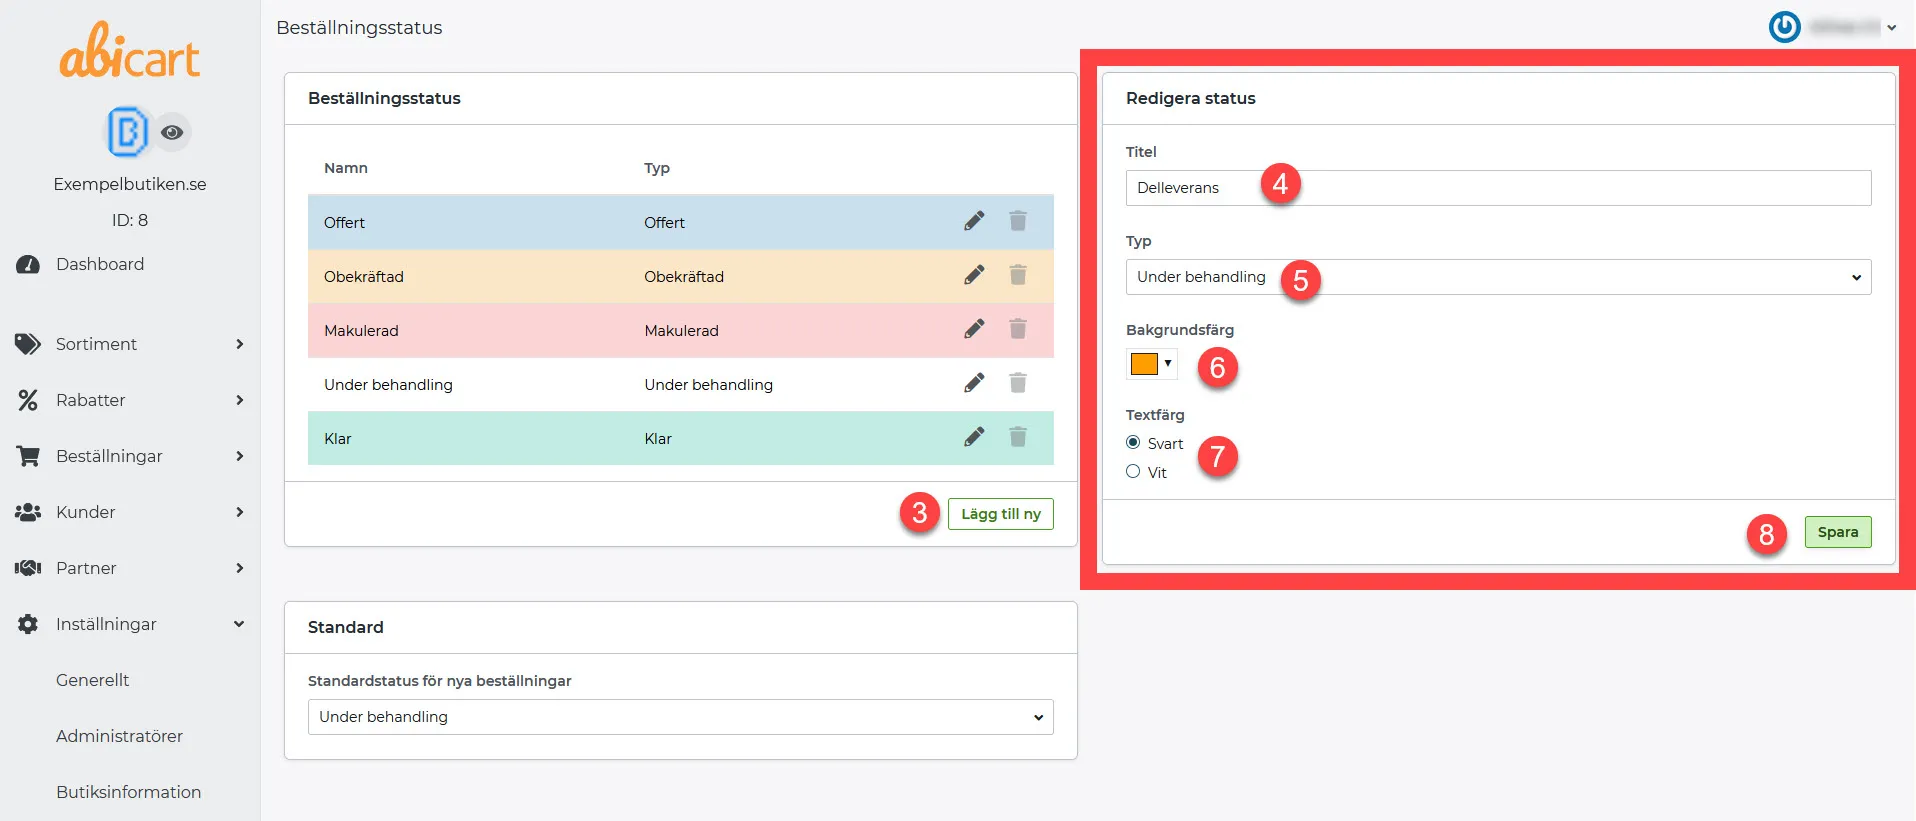Viewport: 1916px width, 821px height.
Task: Click the Spara button
Action: [x=1838, y=532]
